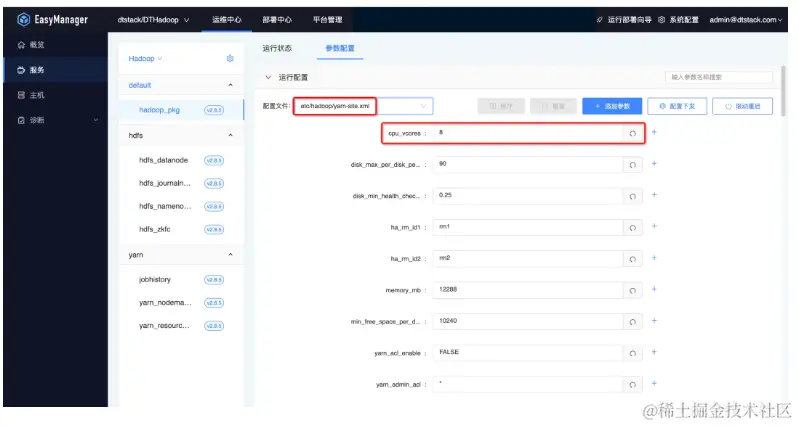This screenshot has width=798, height=426.
Task: Click plus icon next to yarn_admin_acl
Action: [654, 384]
